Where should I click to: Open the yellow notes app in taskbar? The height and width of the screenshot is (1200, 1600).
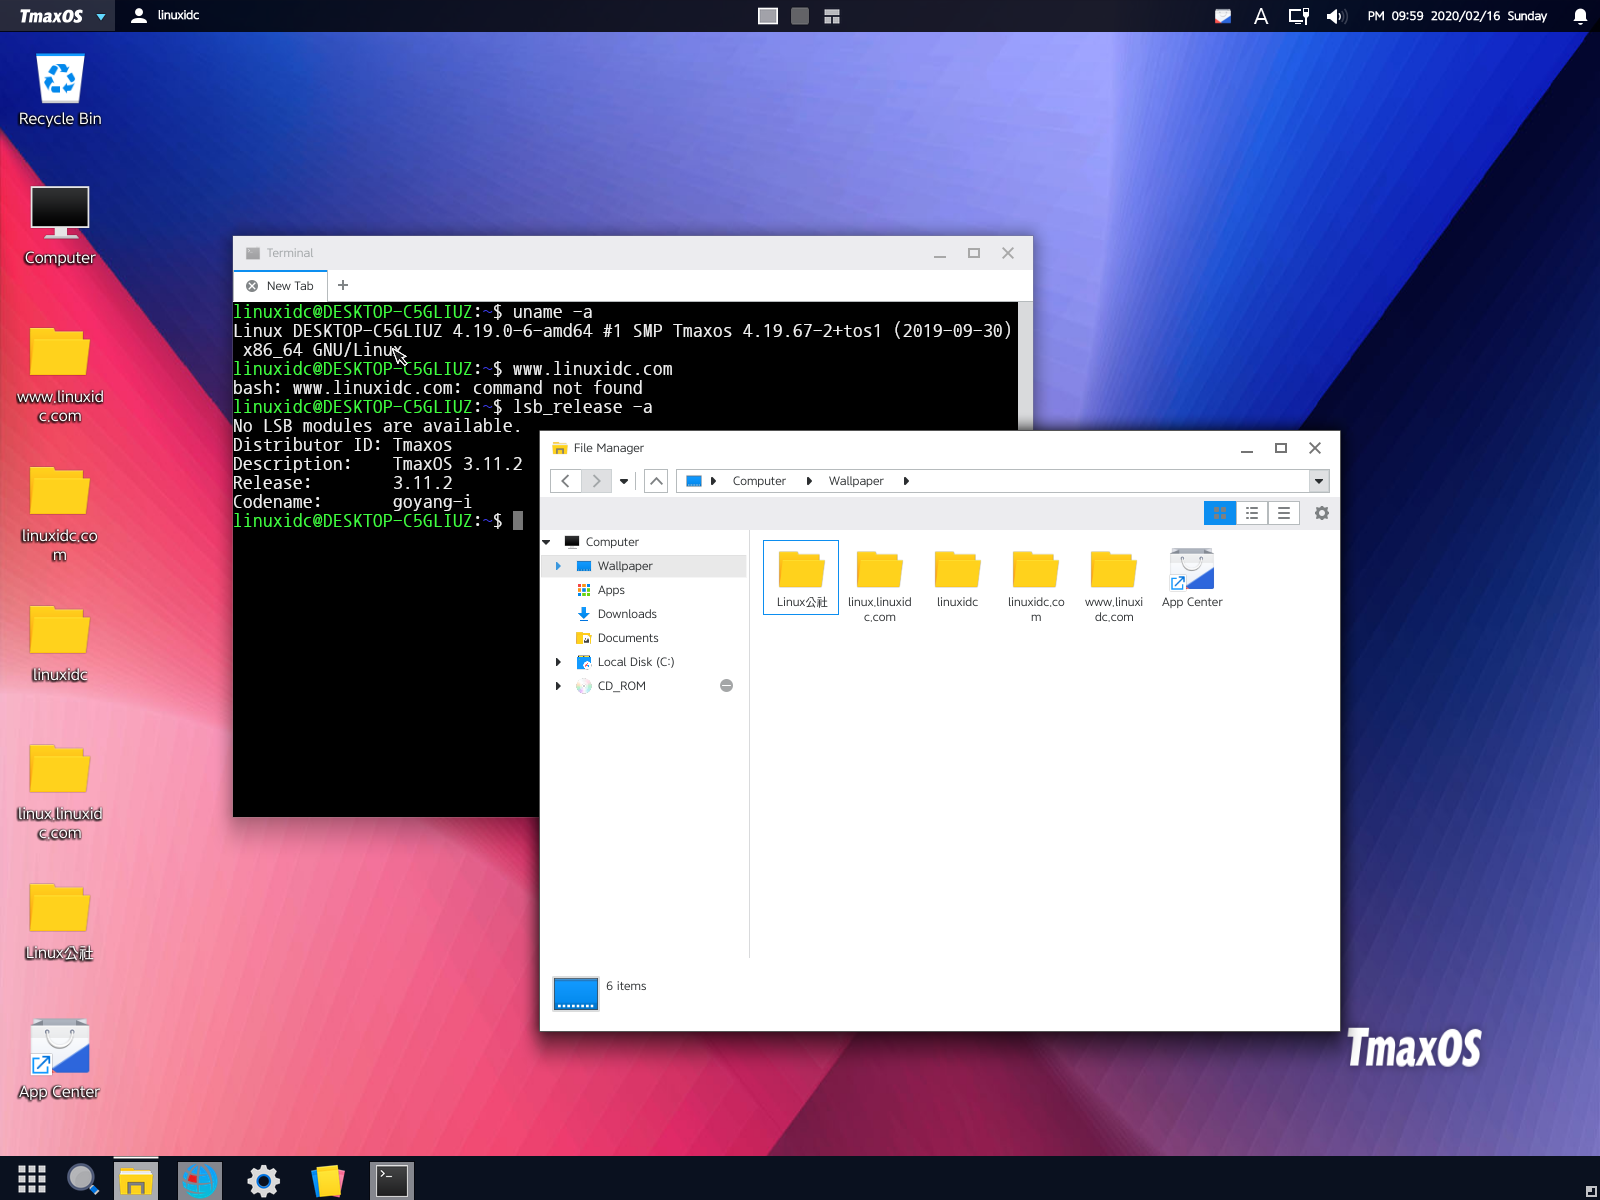327,1181
